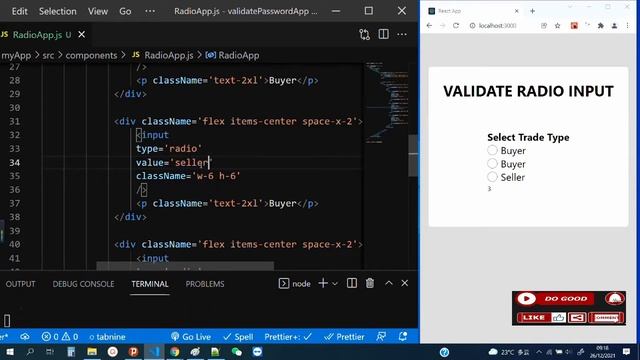Close the React App browser tab
The width and height of the screenshot is (640, 360).
[516, 11]
